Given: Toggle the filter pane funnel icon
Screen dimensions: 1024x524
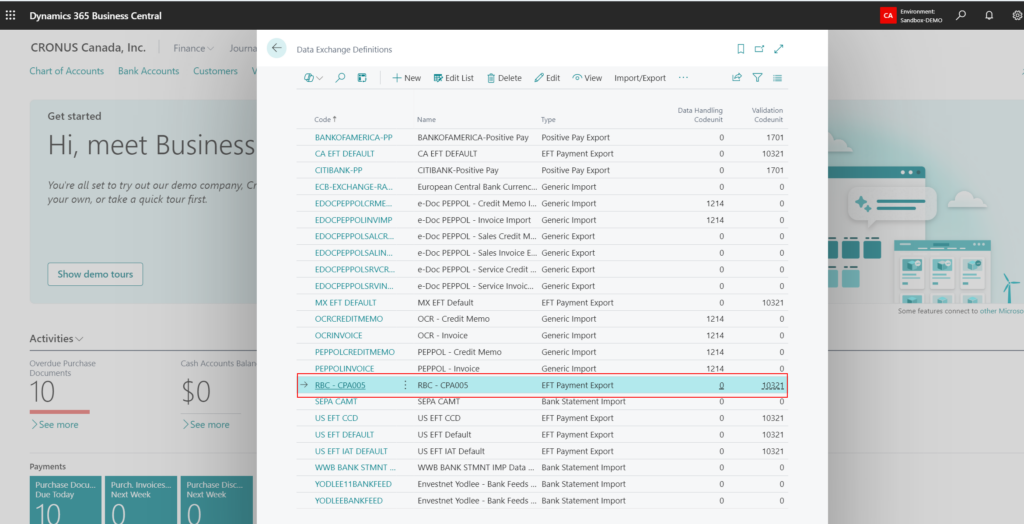Looking at the screenshot, I should [x=757, y=78].
